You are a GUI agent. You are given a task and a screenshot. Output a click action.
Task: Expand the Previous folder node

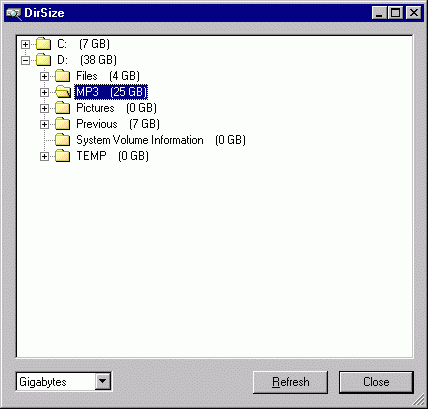click(x=44, y=124)
